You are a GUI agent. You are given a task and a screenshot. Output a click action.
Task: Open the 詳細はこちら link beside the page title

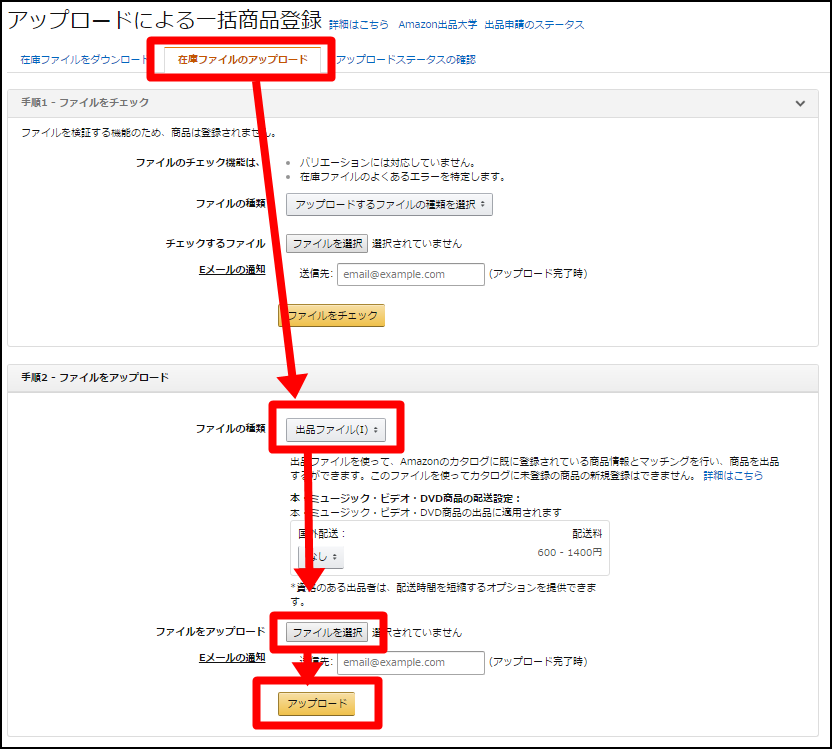coord(359,24)
